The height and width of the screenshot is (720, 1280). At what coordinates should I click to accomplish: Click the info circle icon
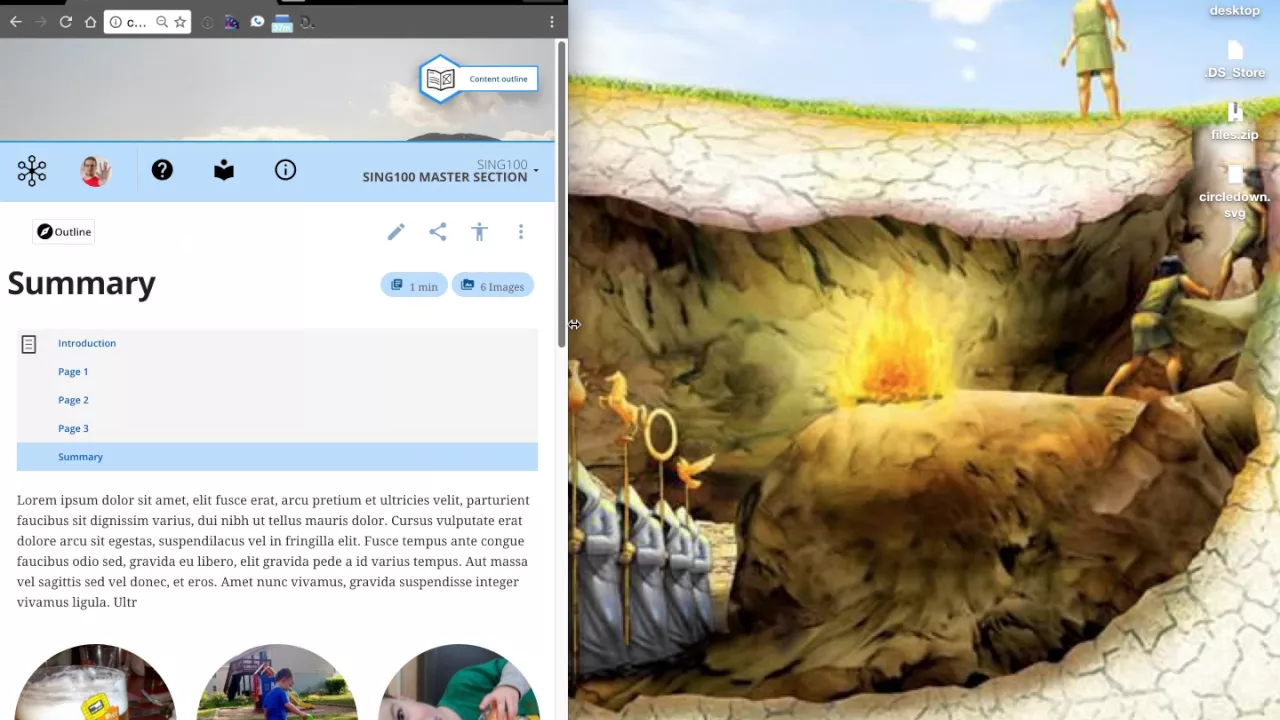point(285,170)
